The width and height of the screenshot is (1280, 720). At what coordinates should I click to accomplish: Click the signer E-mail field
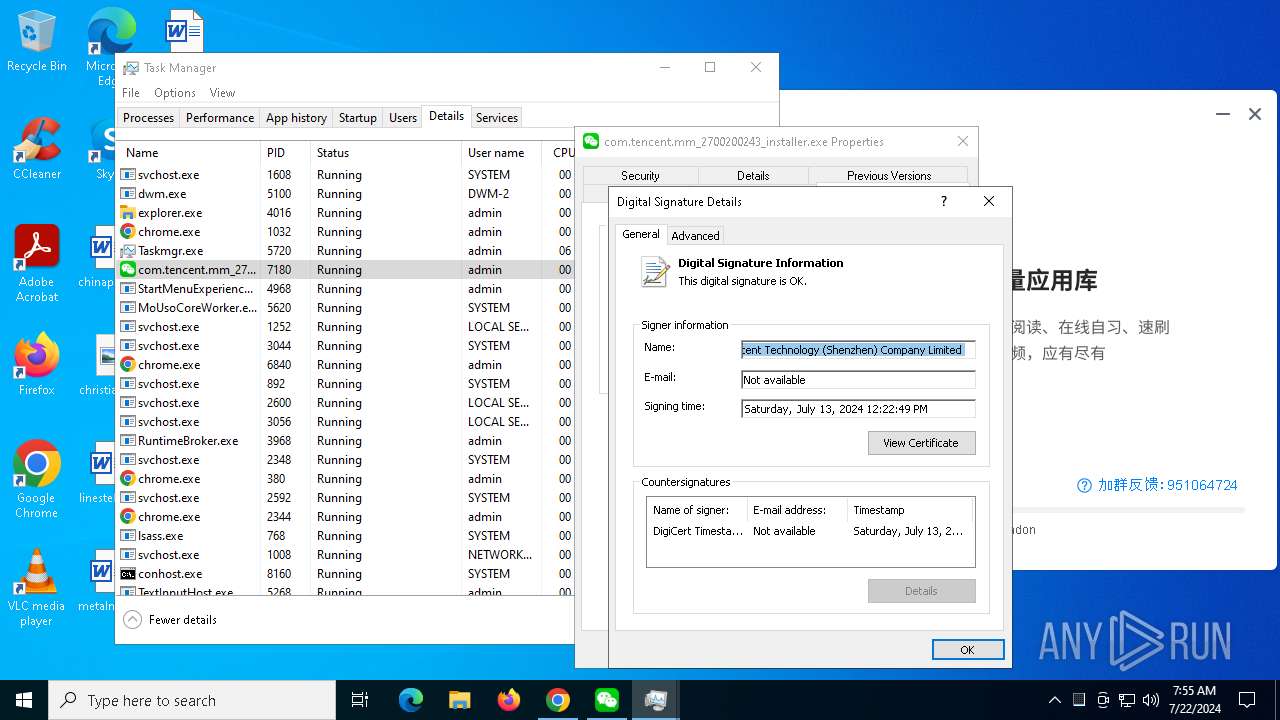tap(858, 380)
